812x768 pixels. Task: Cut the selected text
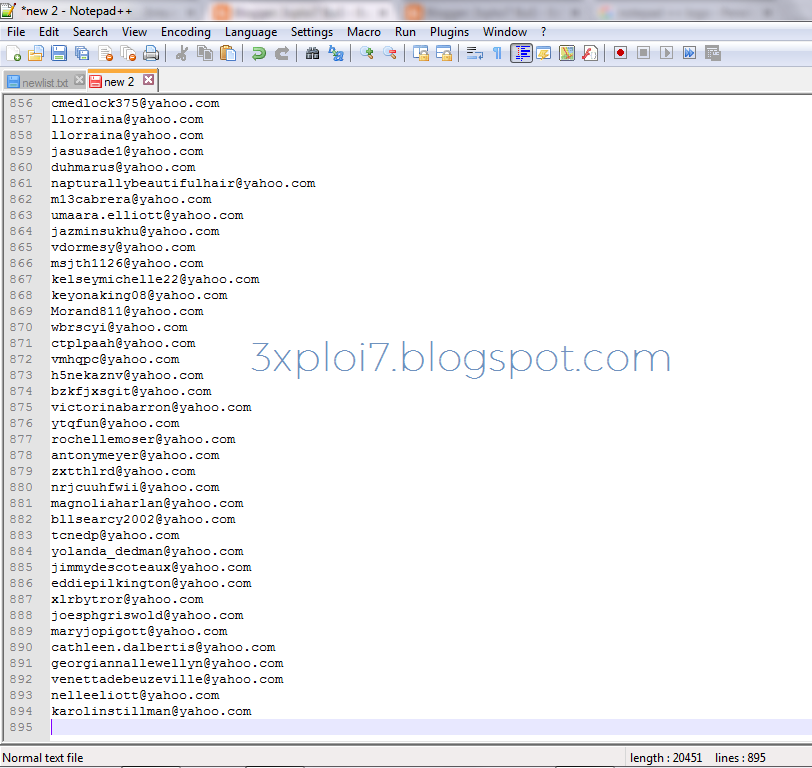(184, 54)
